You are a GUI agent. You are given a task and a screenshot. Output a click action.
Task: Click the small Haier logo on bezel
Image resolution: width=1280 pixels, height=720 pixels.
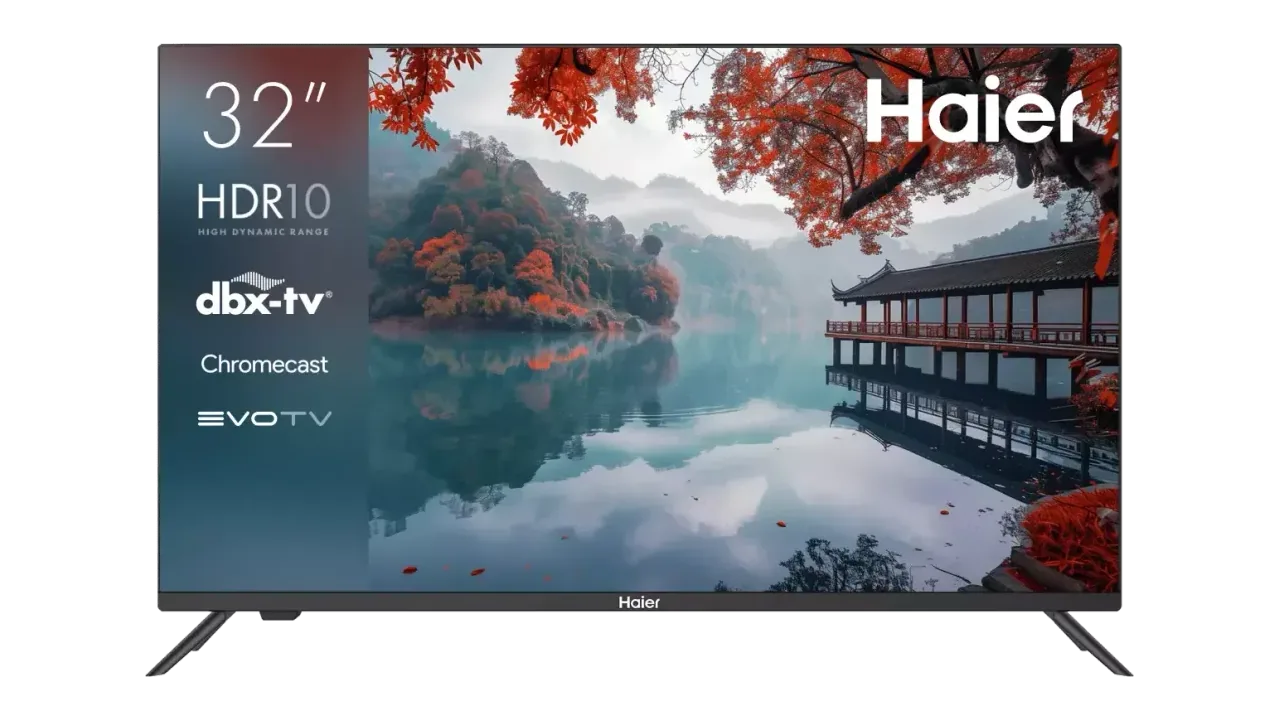click(639, 602)
